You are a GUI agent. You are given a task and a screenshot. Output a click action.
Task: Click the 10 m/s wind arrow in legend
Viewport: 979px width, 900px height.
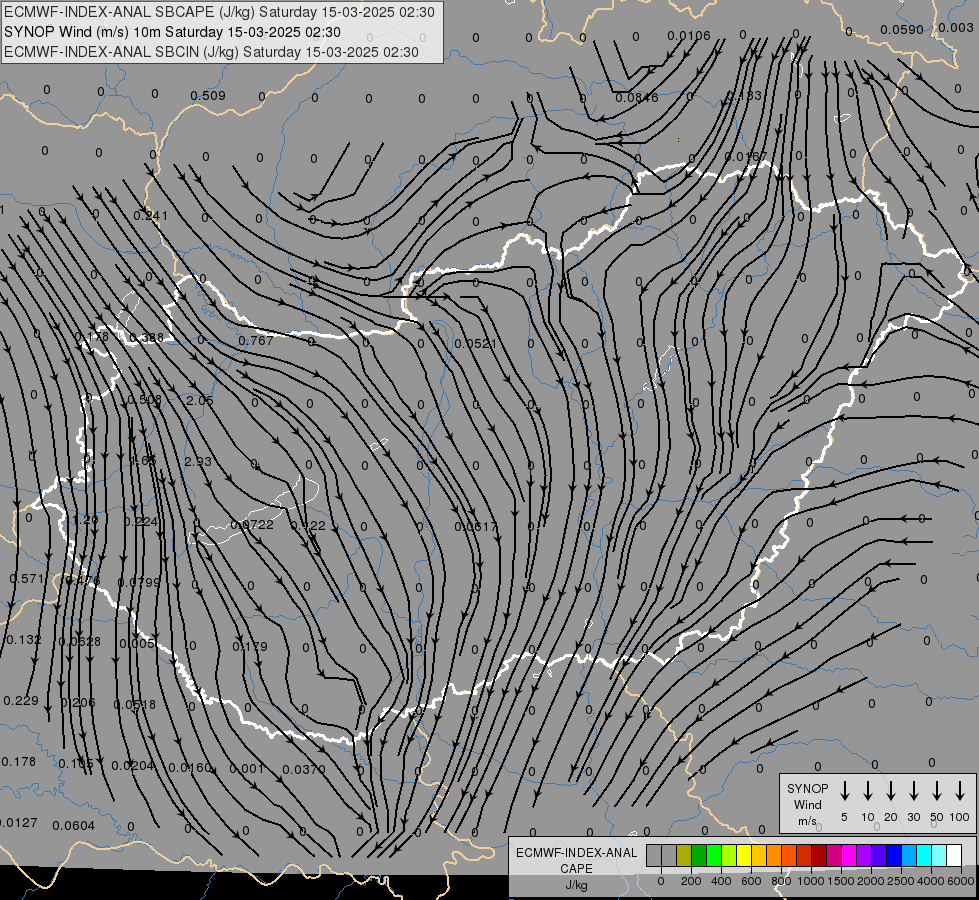coord(867,791)
